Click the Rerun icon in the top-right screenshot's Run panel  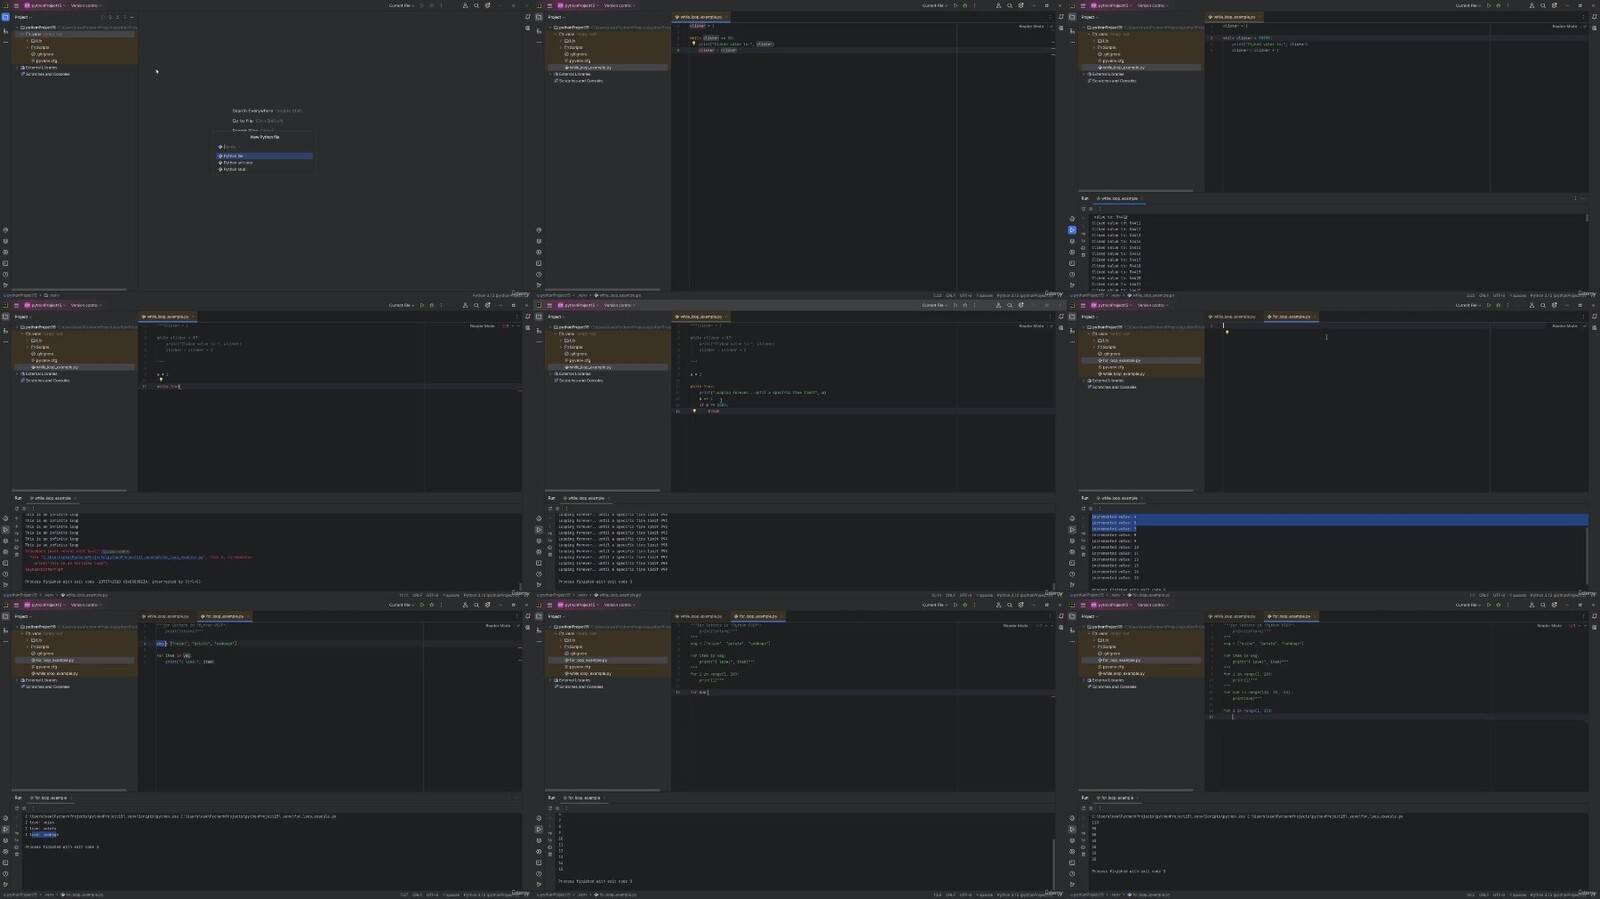coord(1083,209)
